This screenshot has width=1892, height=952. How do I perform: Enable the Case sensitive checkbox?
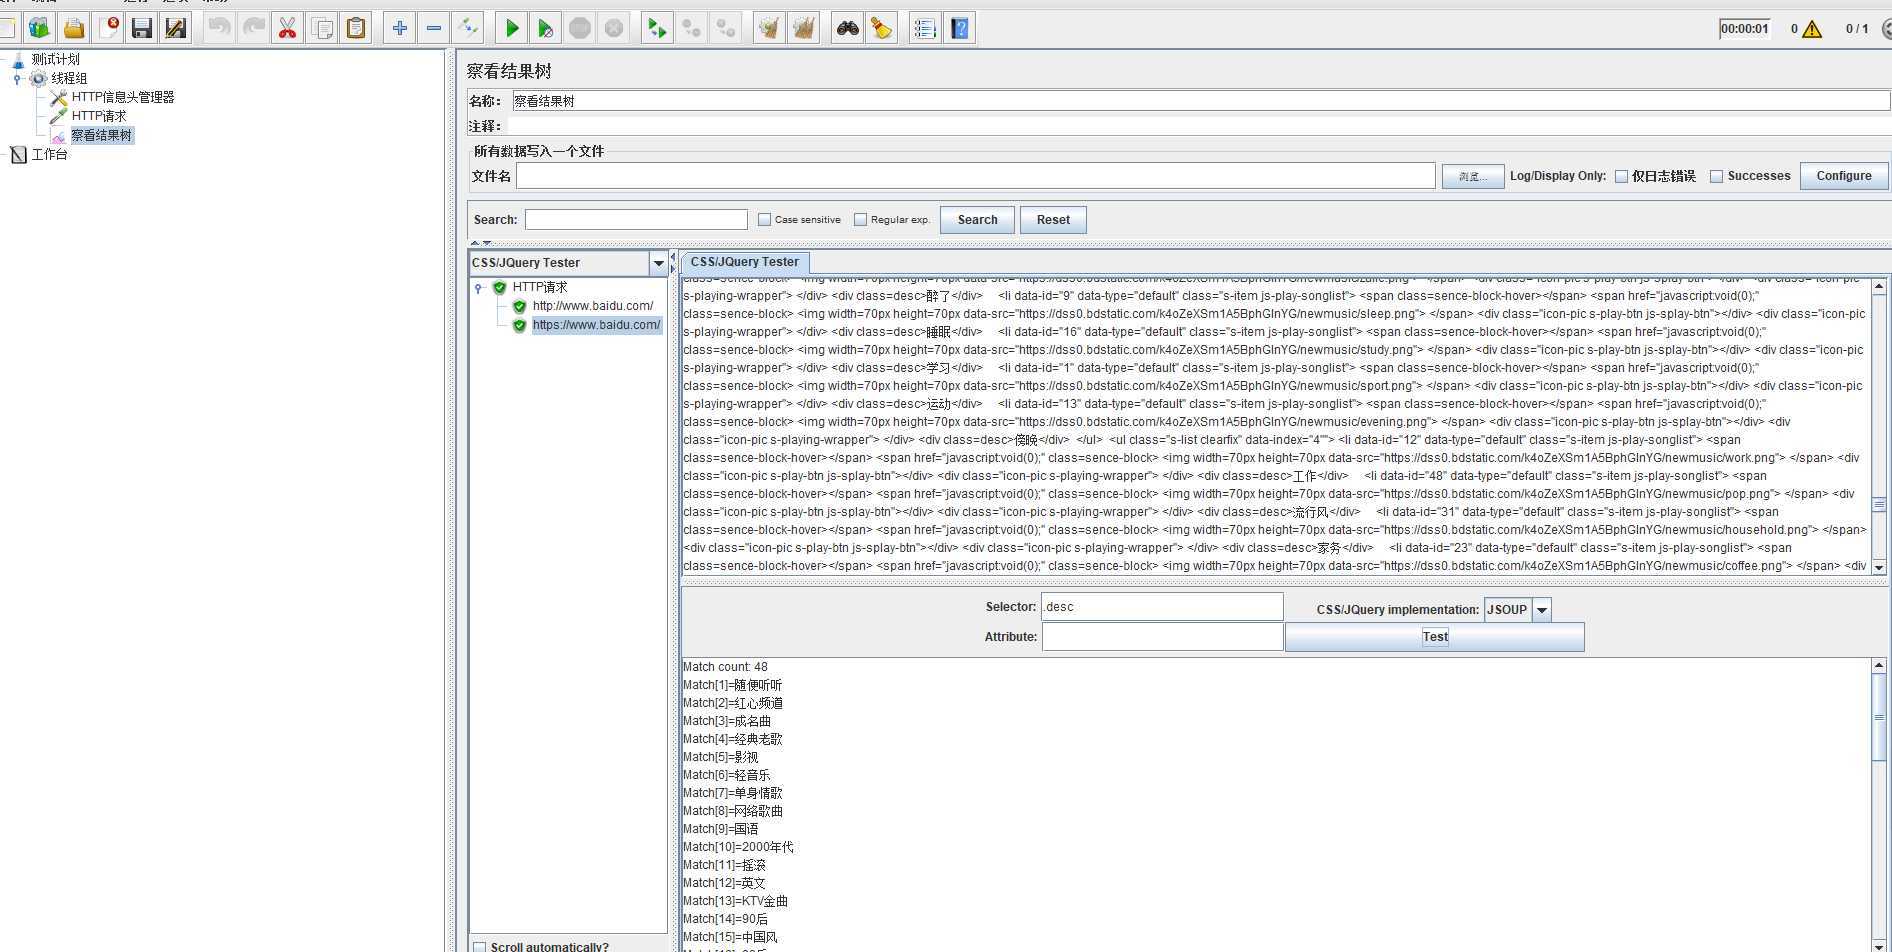(764, 219)
